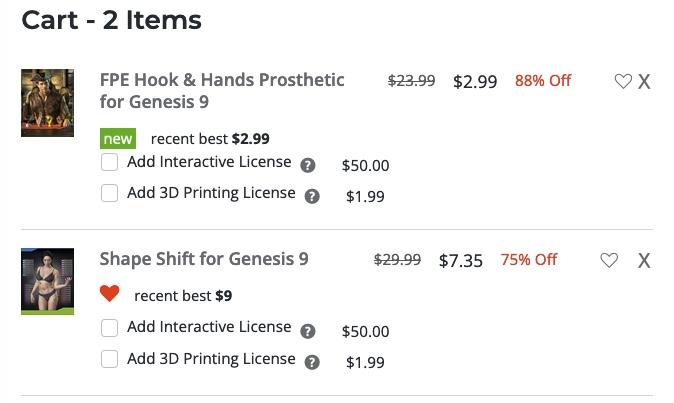Open 3D Printing License help for Shape Shift
This screenshot has height=403, width=674.
(312, 363)
